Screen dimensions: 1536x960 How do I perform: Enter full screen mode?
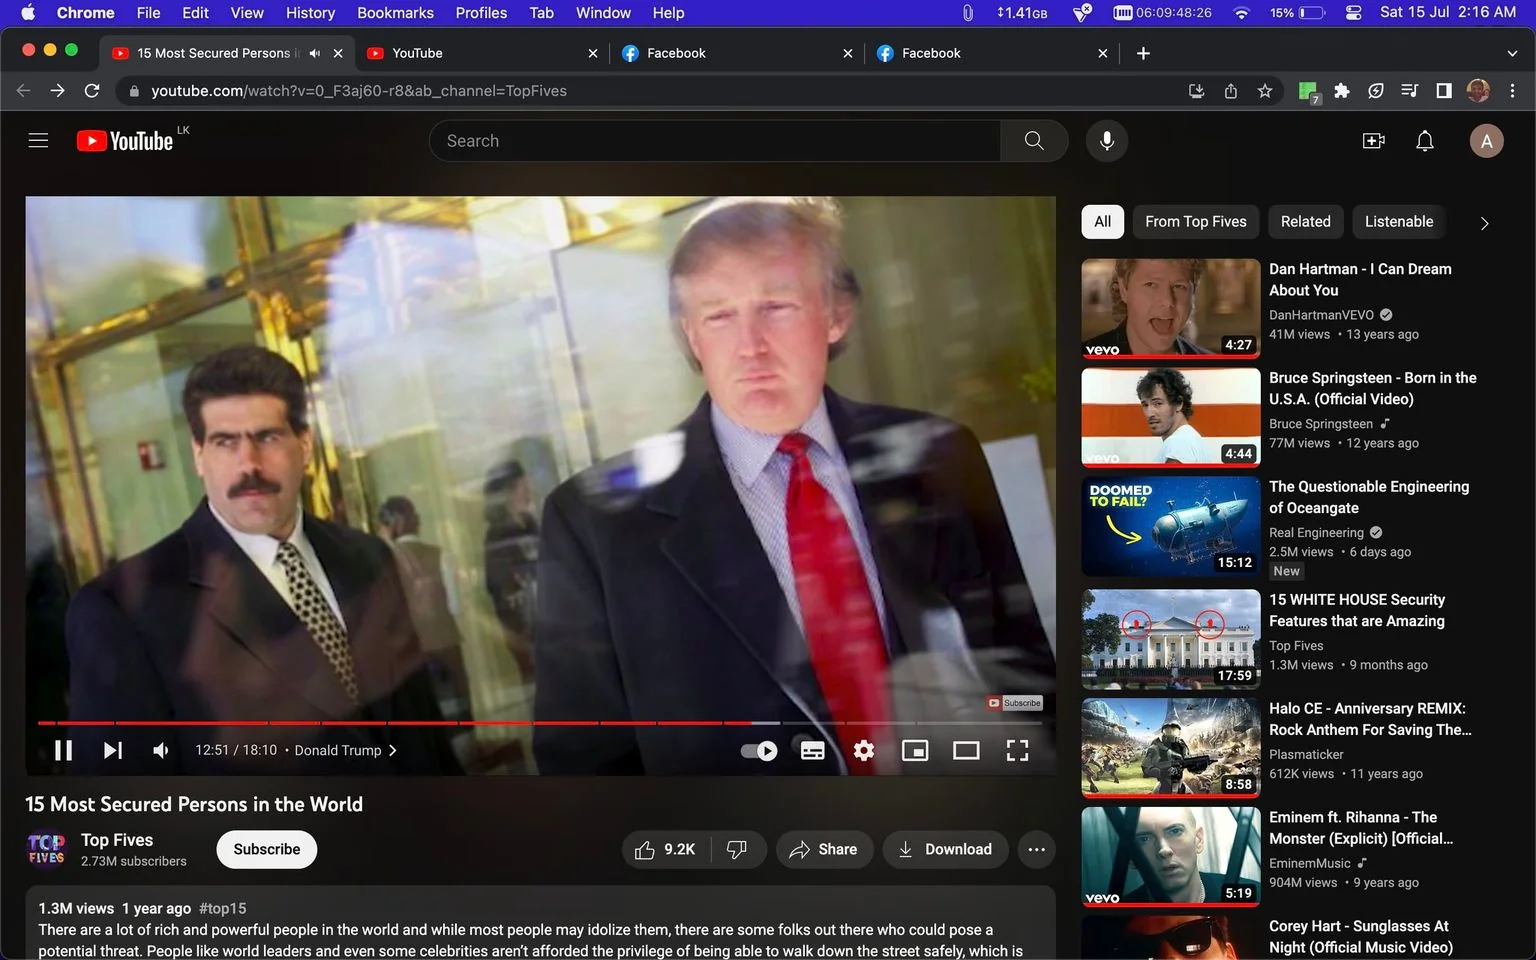[x=1017, y=751]
